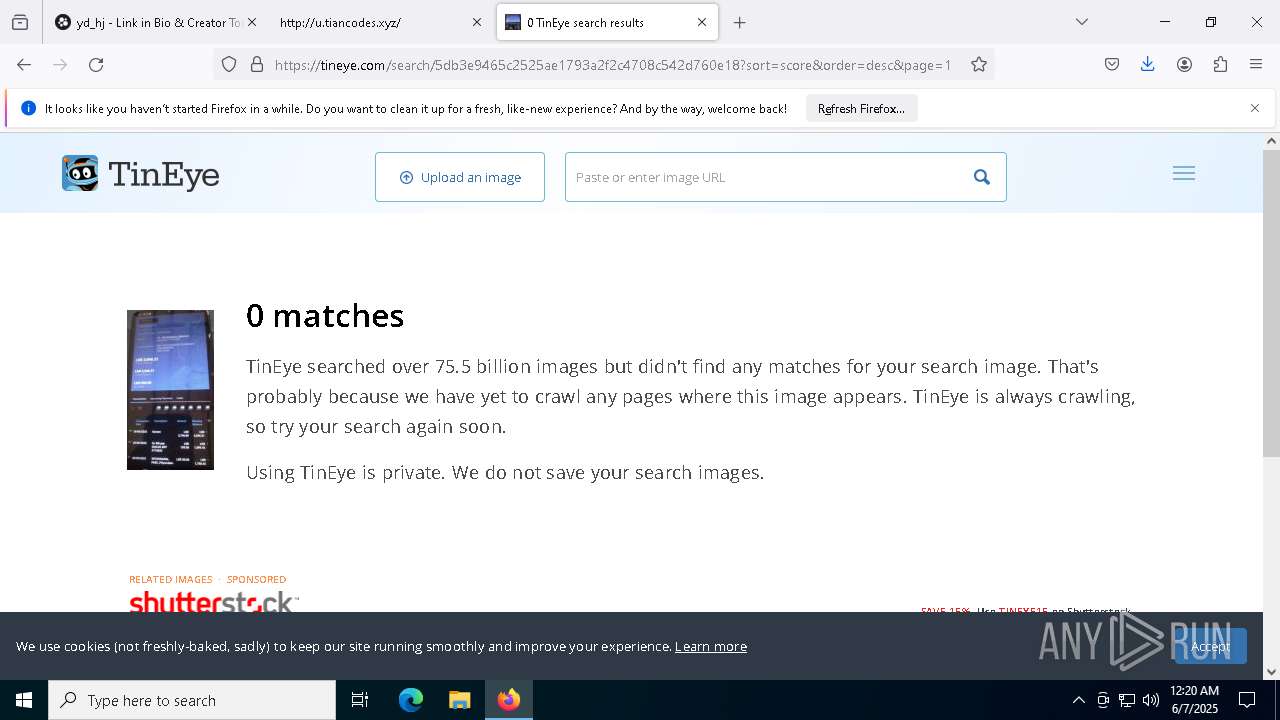Open the Pocket save icon

point(1112,65)
